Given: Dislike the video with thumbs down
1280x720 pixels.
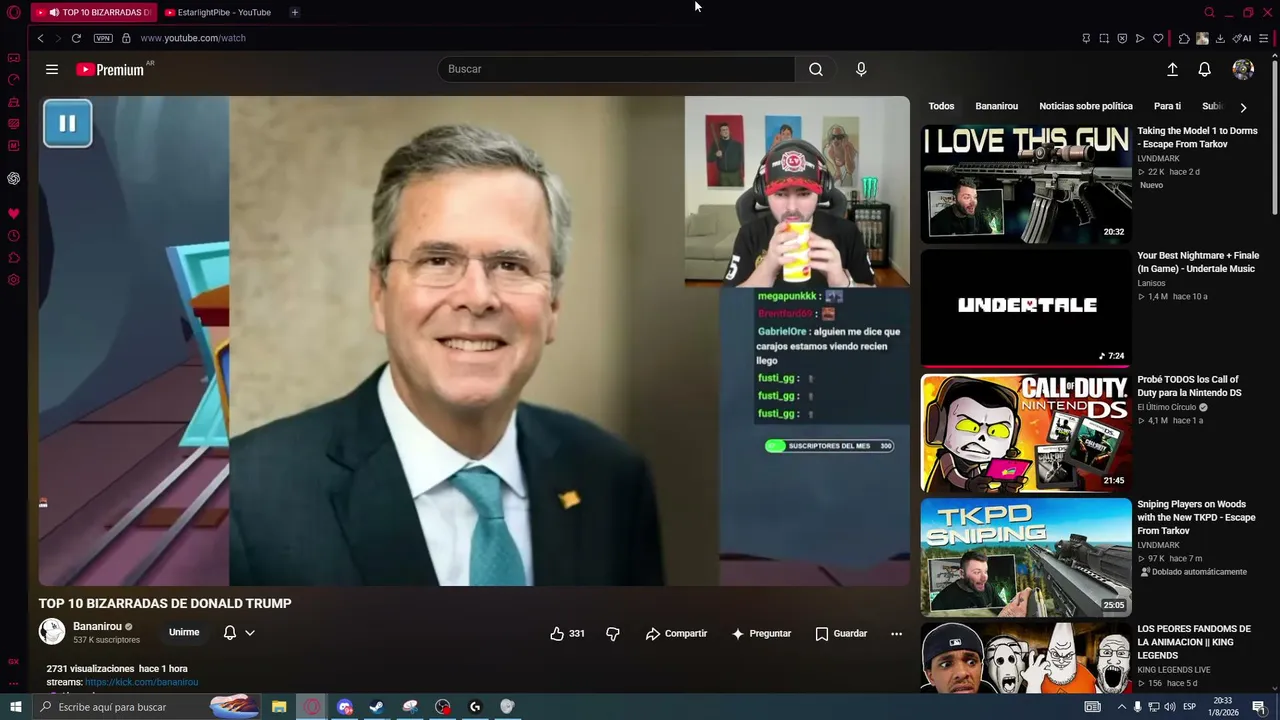Looking at the screenshot, I should [613, 634].
